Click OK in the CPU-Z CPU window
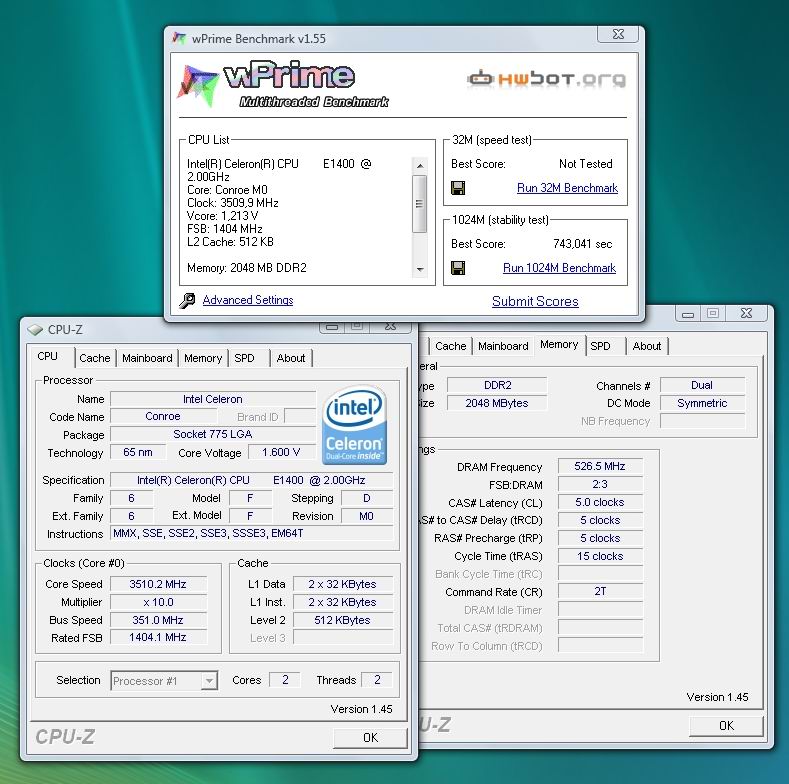The width and height of the screenshot is (789, 784). click(x=370, y=738)
